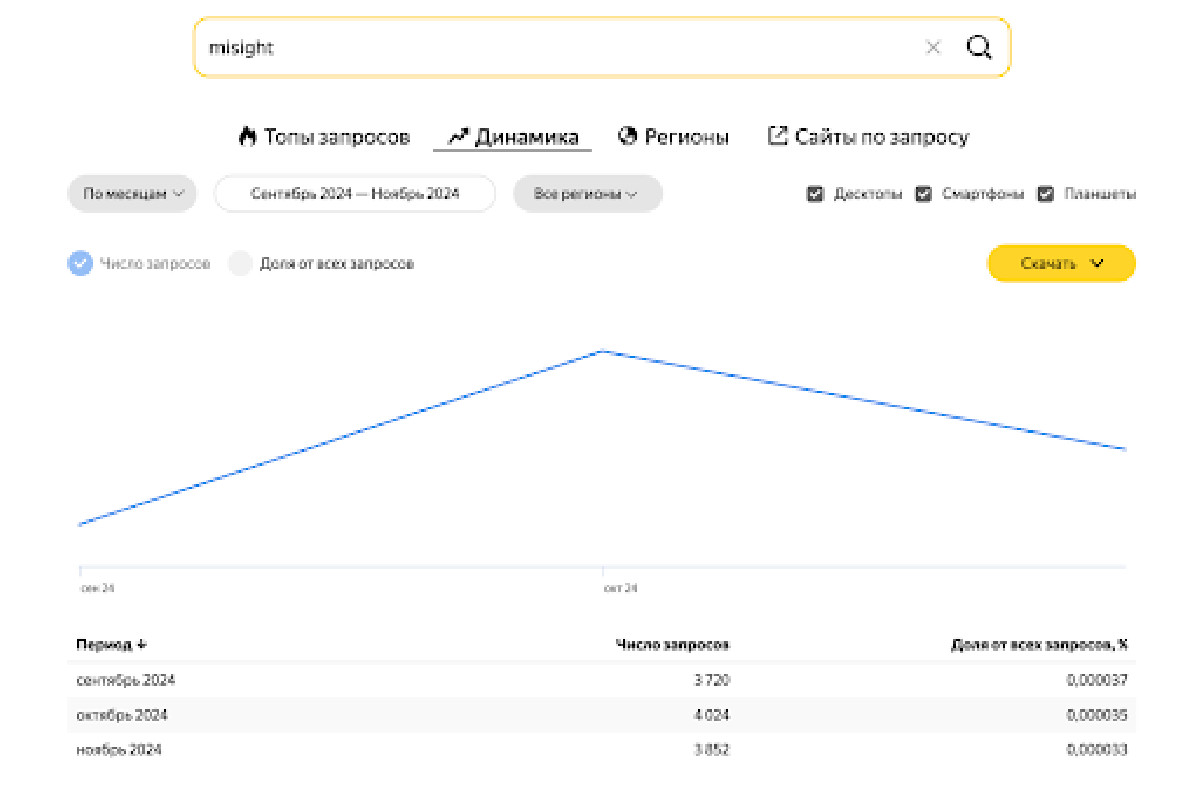Click the flame icon for Топы запросов
The height and width of the screenshot is (787, 1200).
click(x=247, y=136)
